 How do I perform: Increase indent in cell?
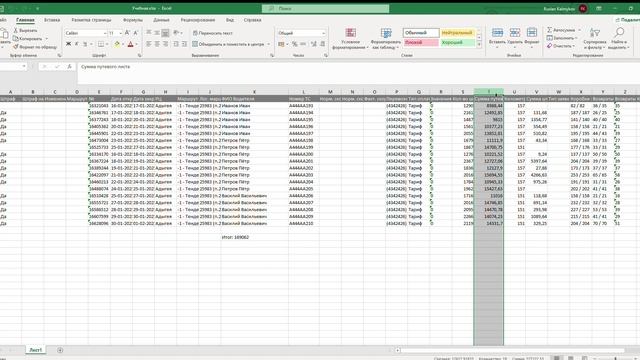point(184,44)
